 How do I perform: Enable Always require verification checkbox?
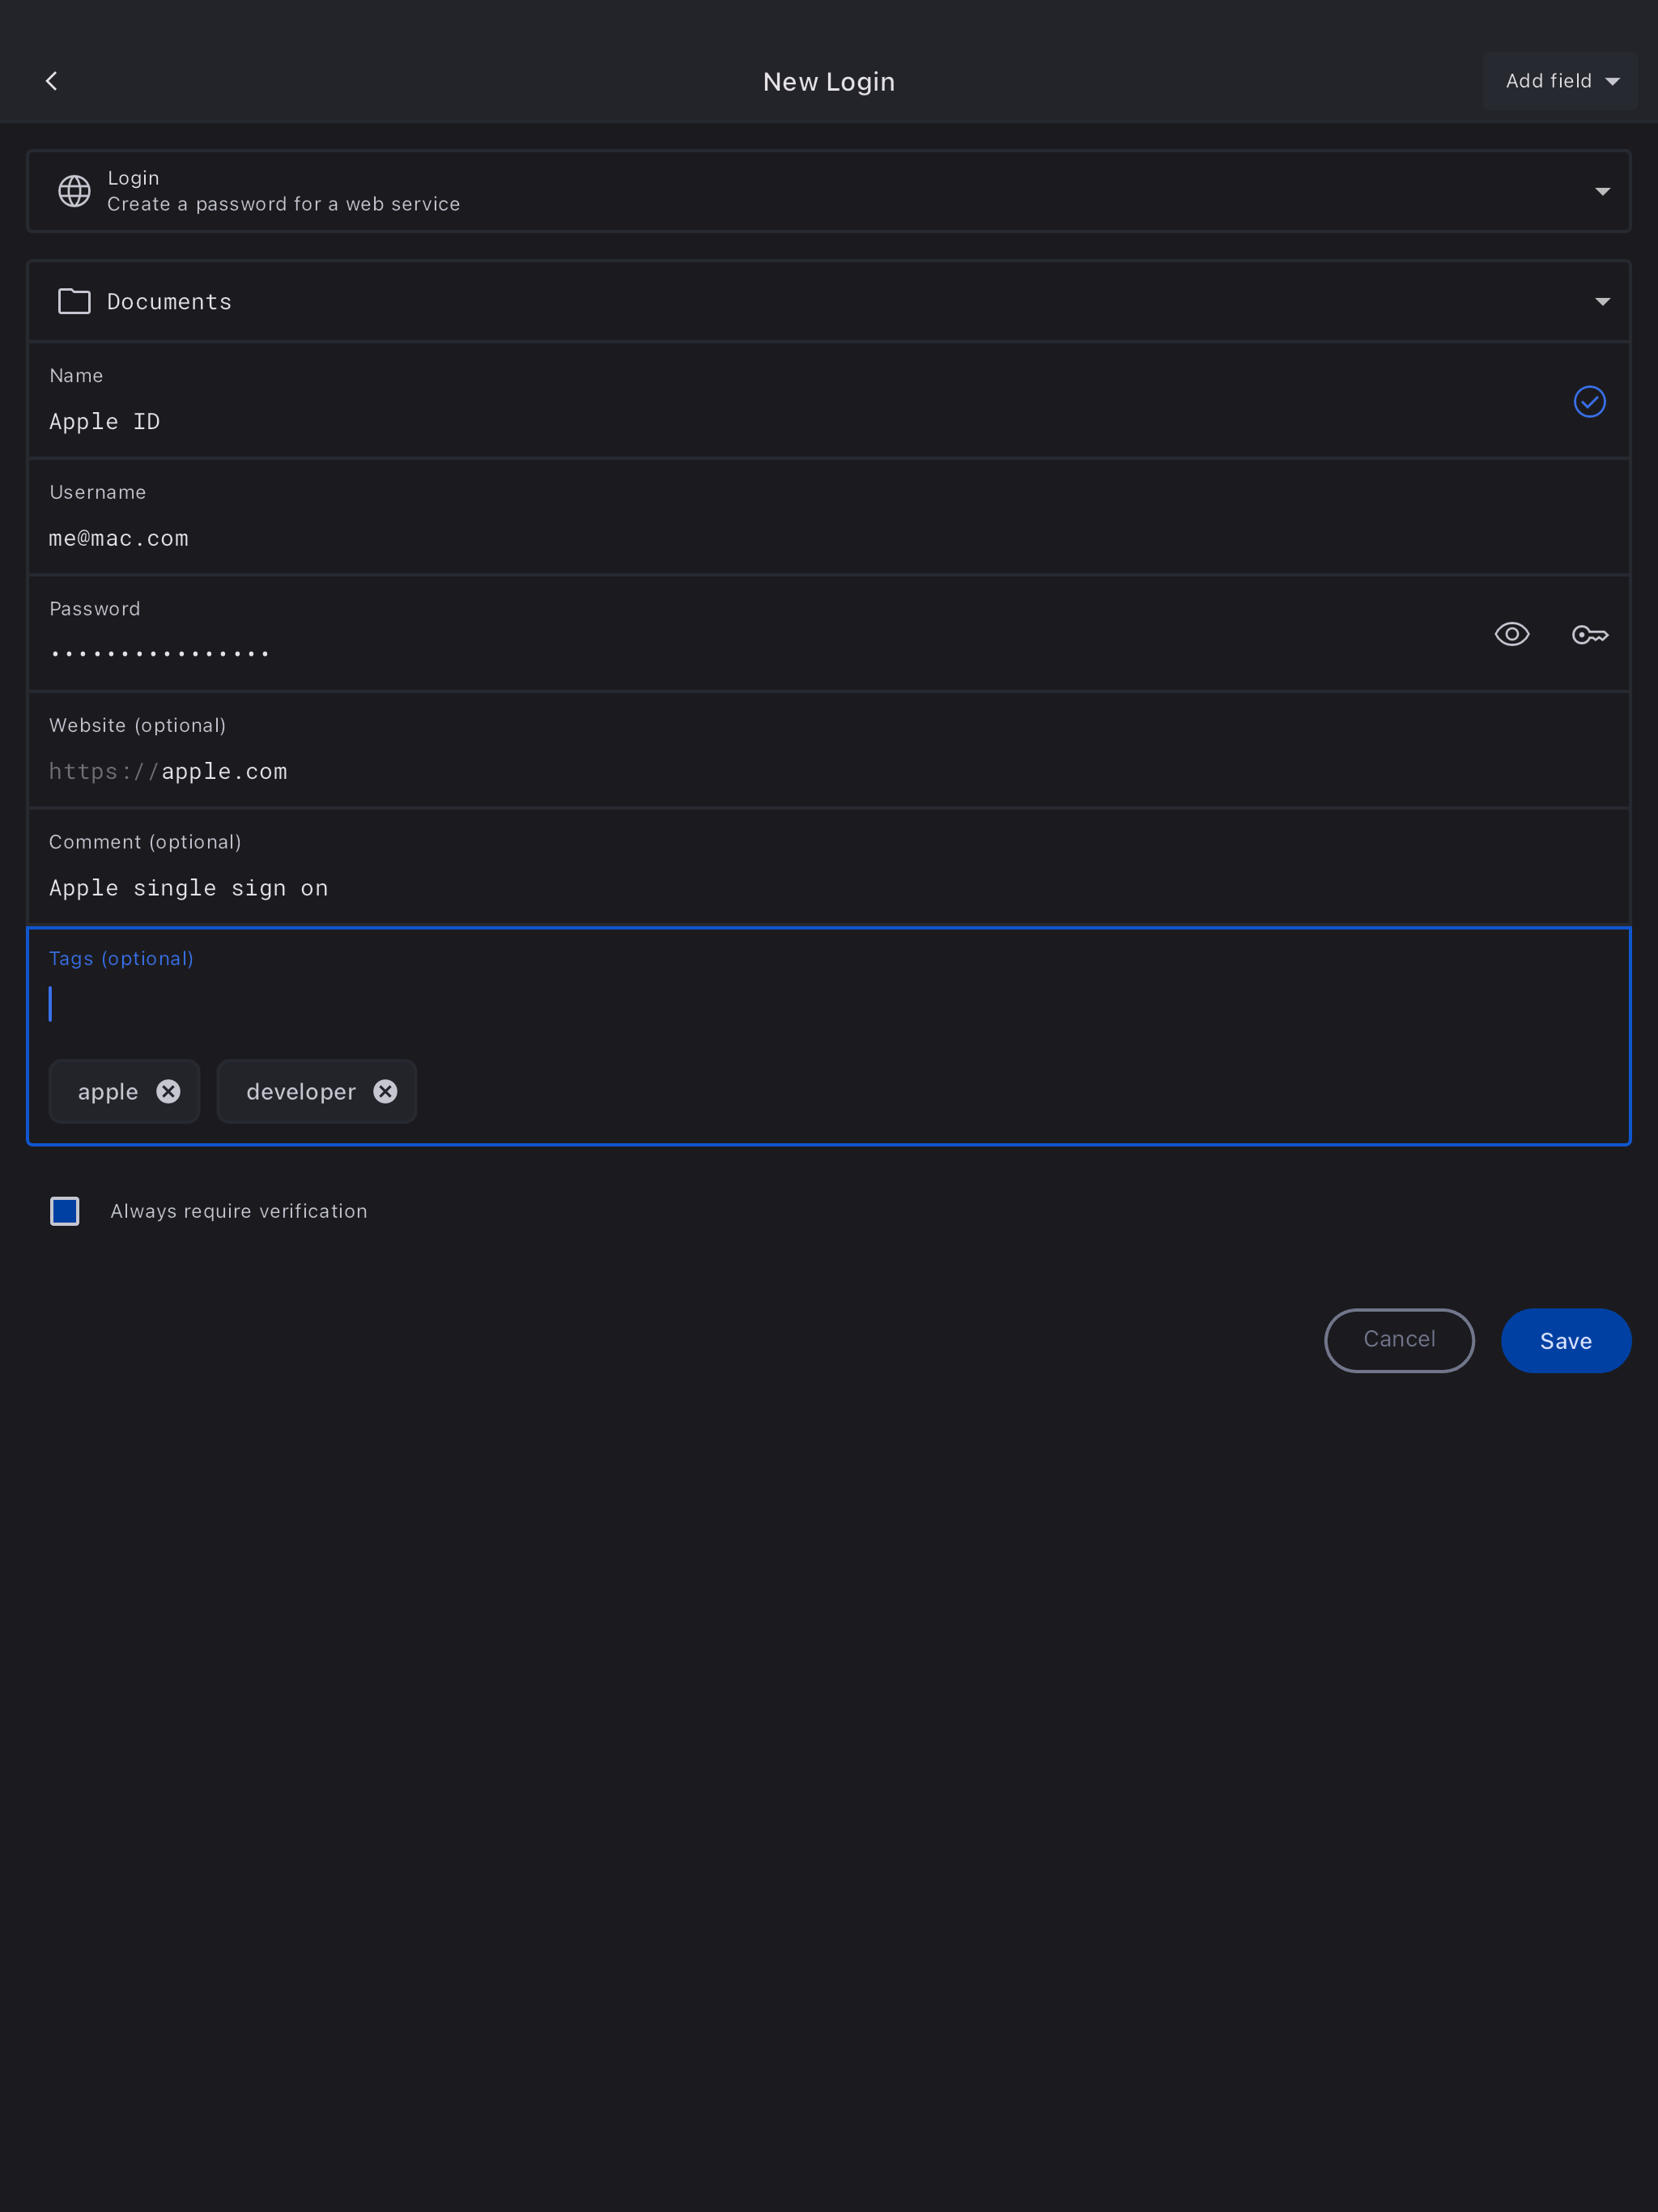pos(65,1211)
